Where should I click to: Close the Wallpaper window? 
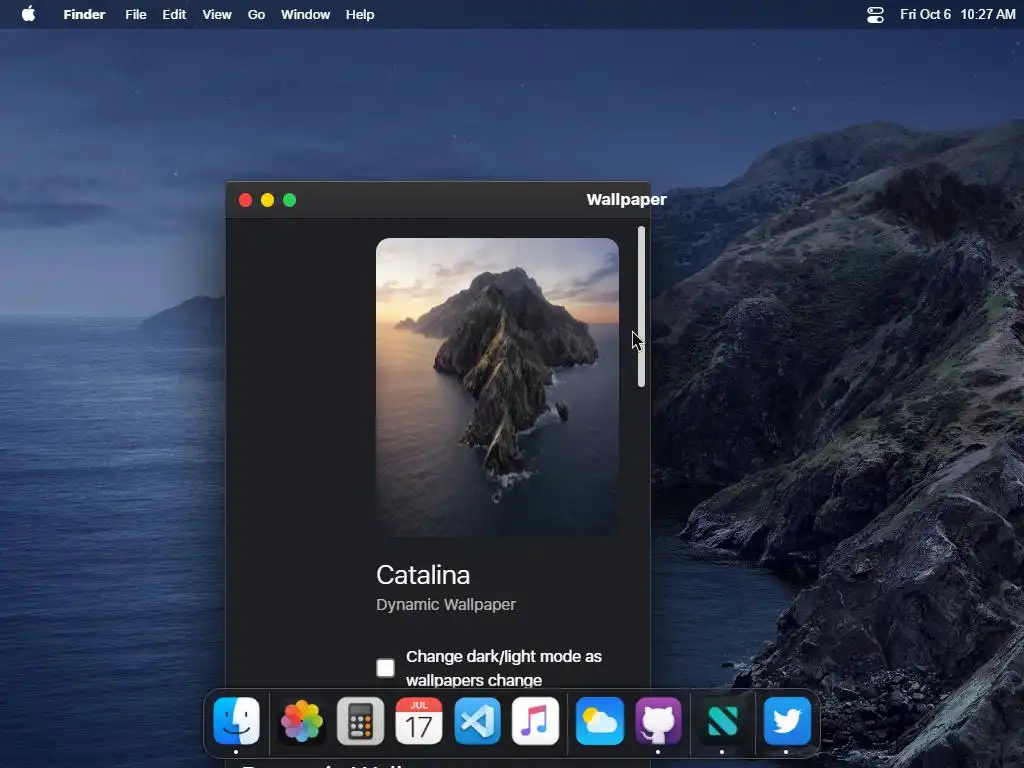(246, 200)
